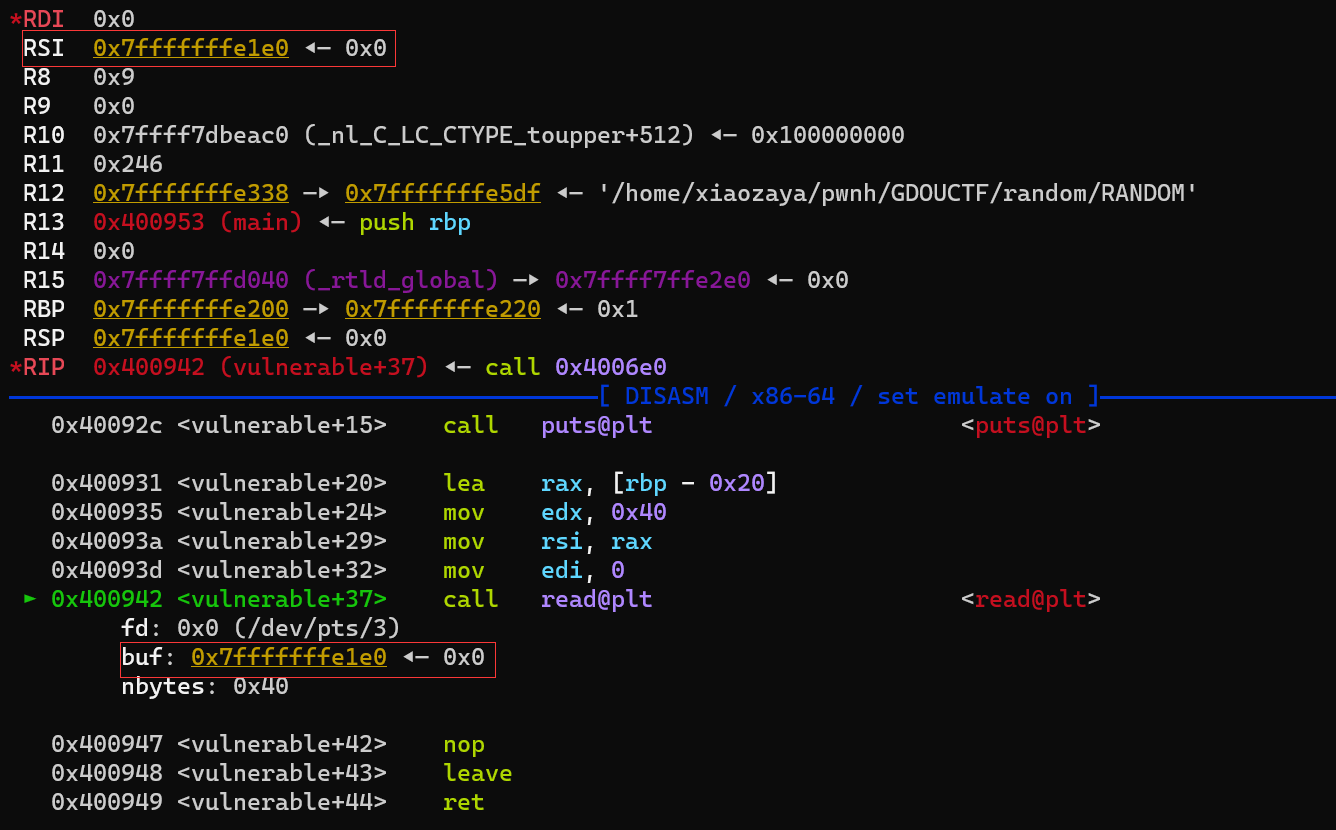Click the R10 address 0x7ffff7dbeac0

tap(191, 135)
